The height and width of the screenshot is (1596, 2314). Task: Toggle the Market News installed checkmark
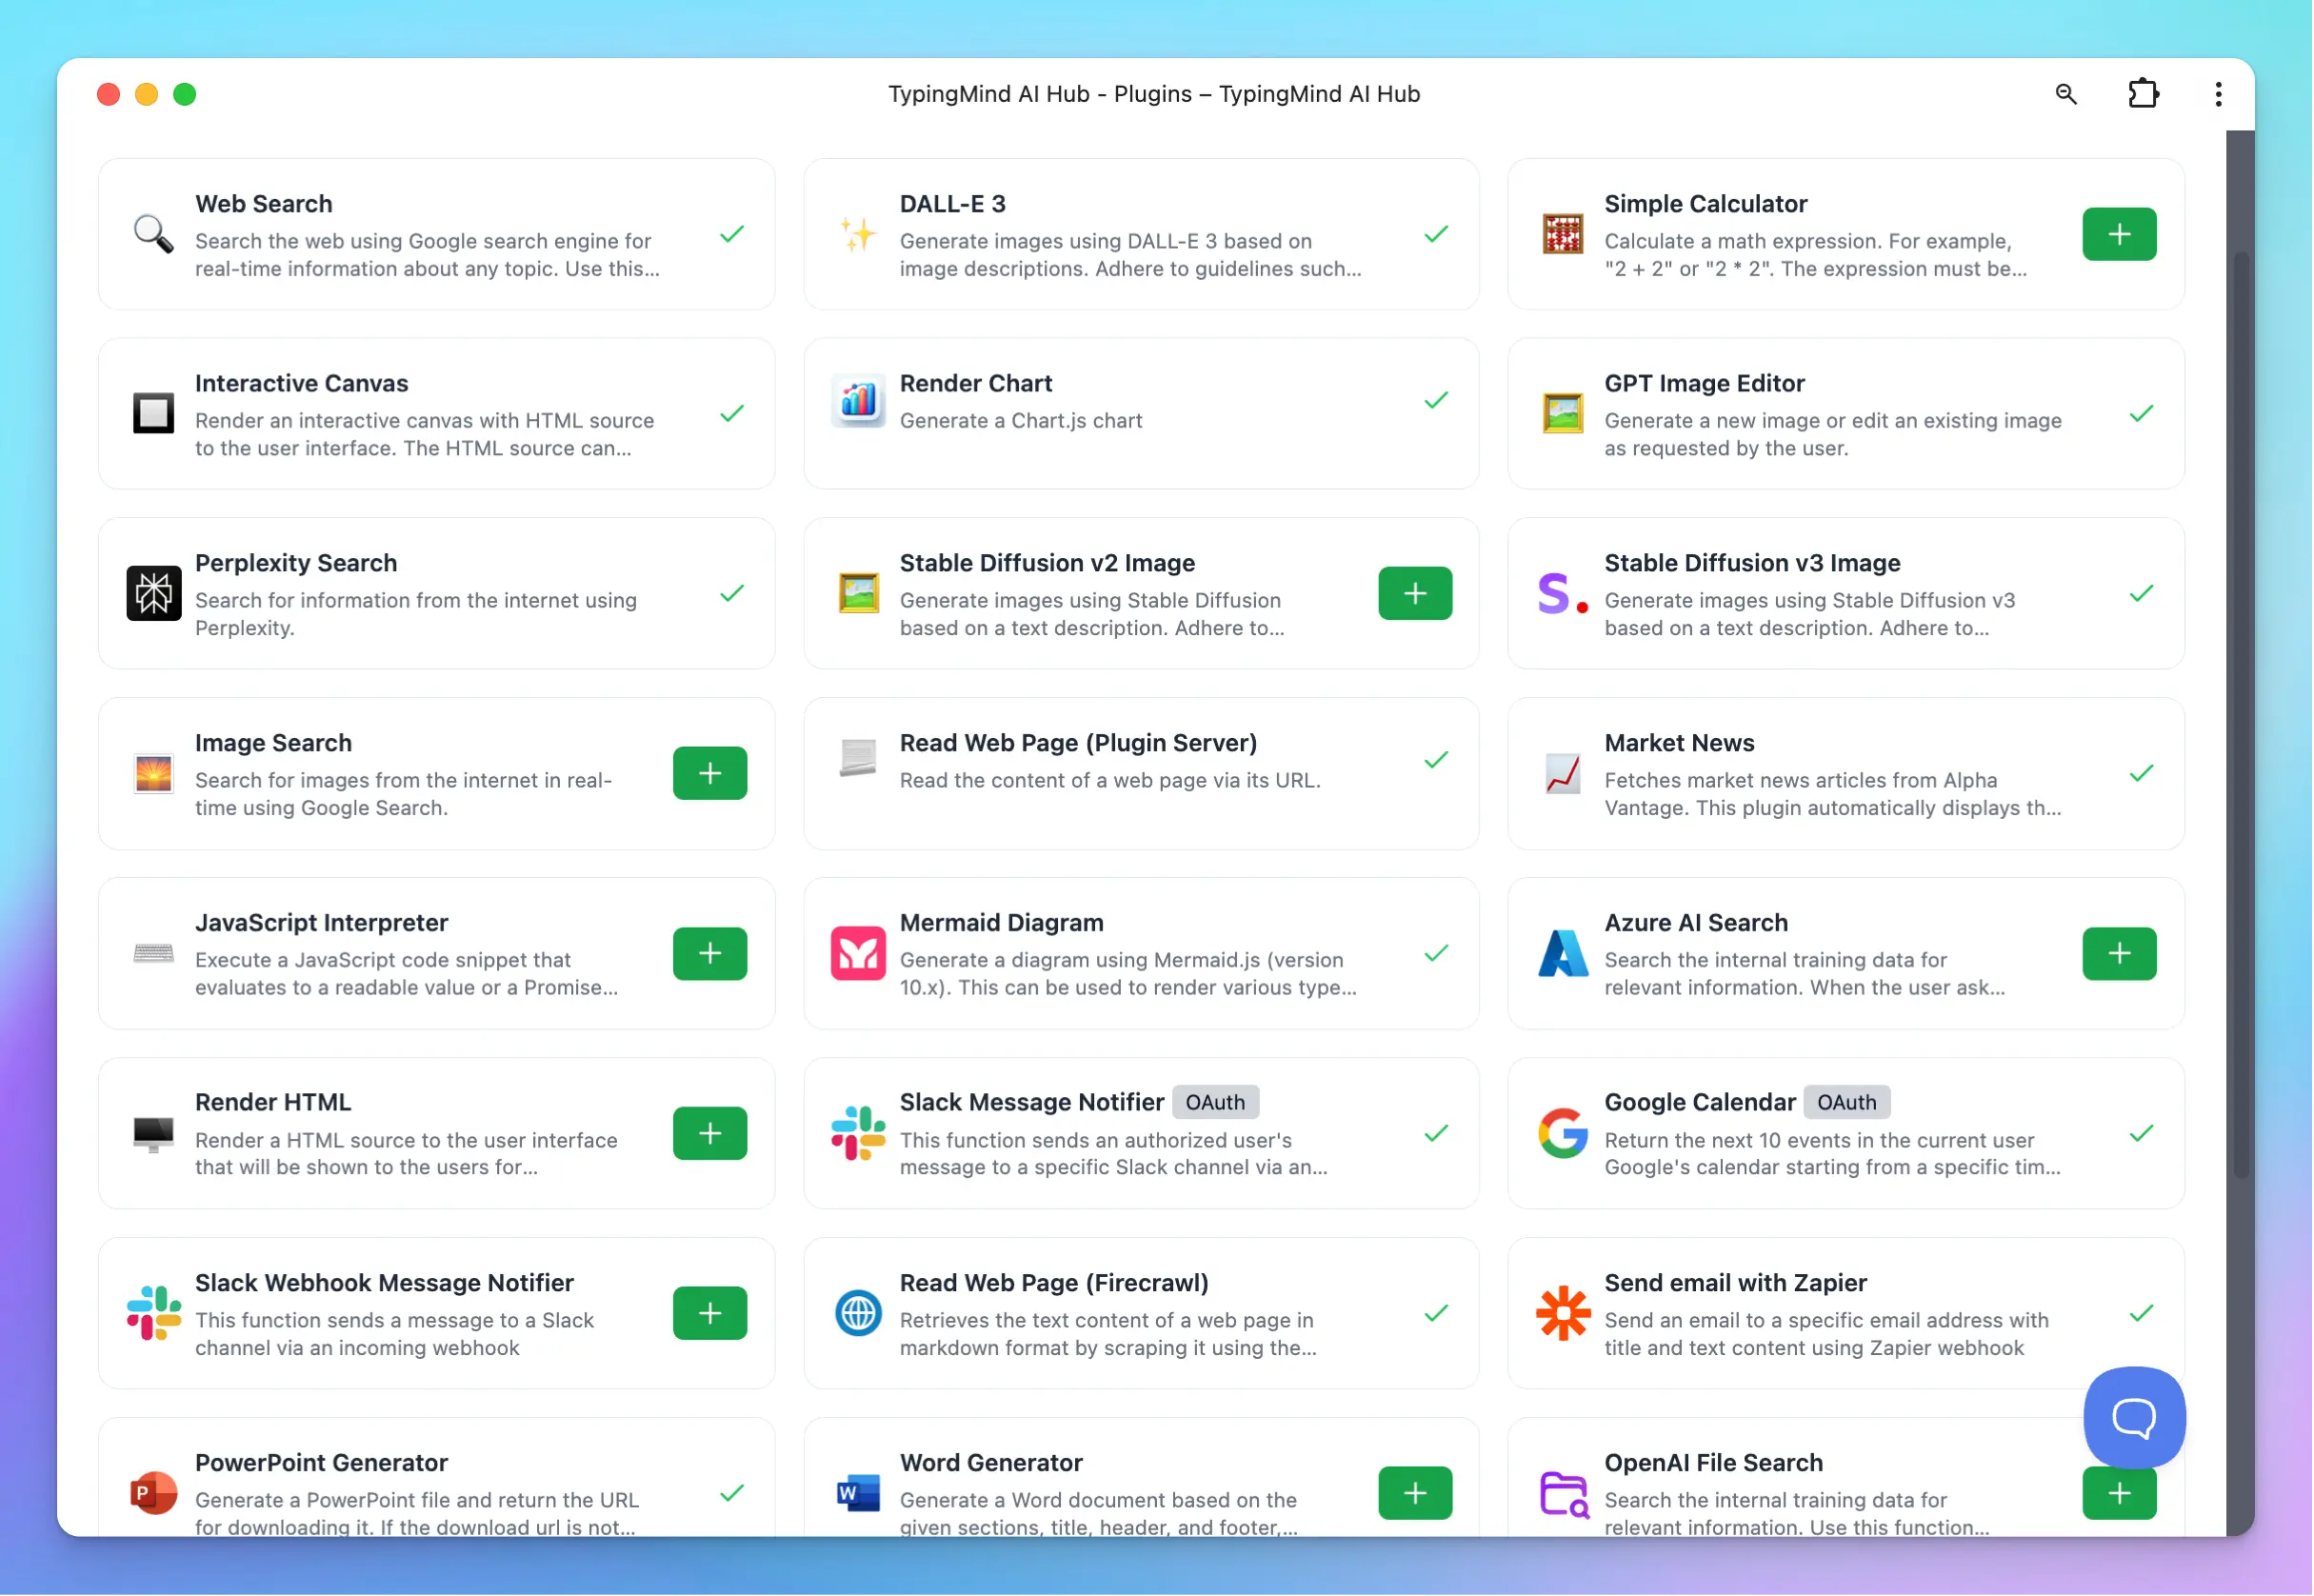tap(2142, 774)
